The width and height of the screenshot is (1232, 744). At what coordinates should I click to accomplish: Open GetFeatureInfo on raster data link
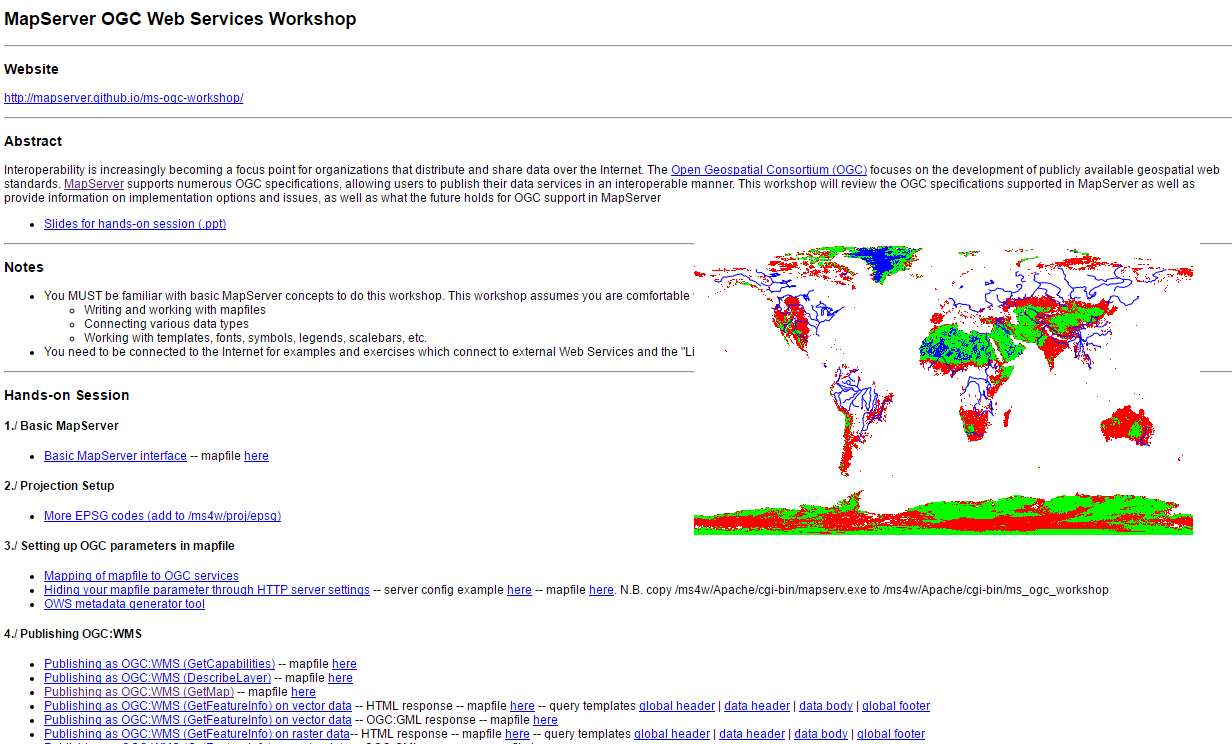(197, 734)
